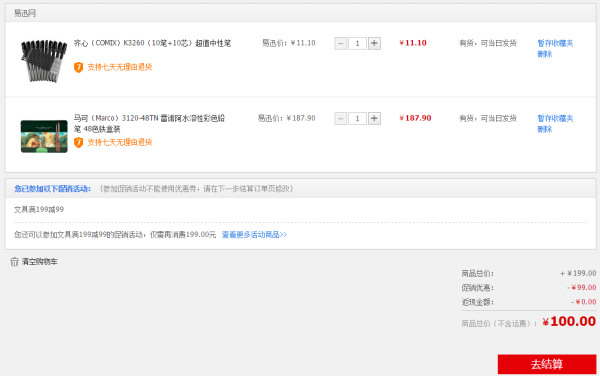600x376 pixels.
Task: Increase quantity of COMIX K3260 pens
Action: click(x=374, y=43)
